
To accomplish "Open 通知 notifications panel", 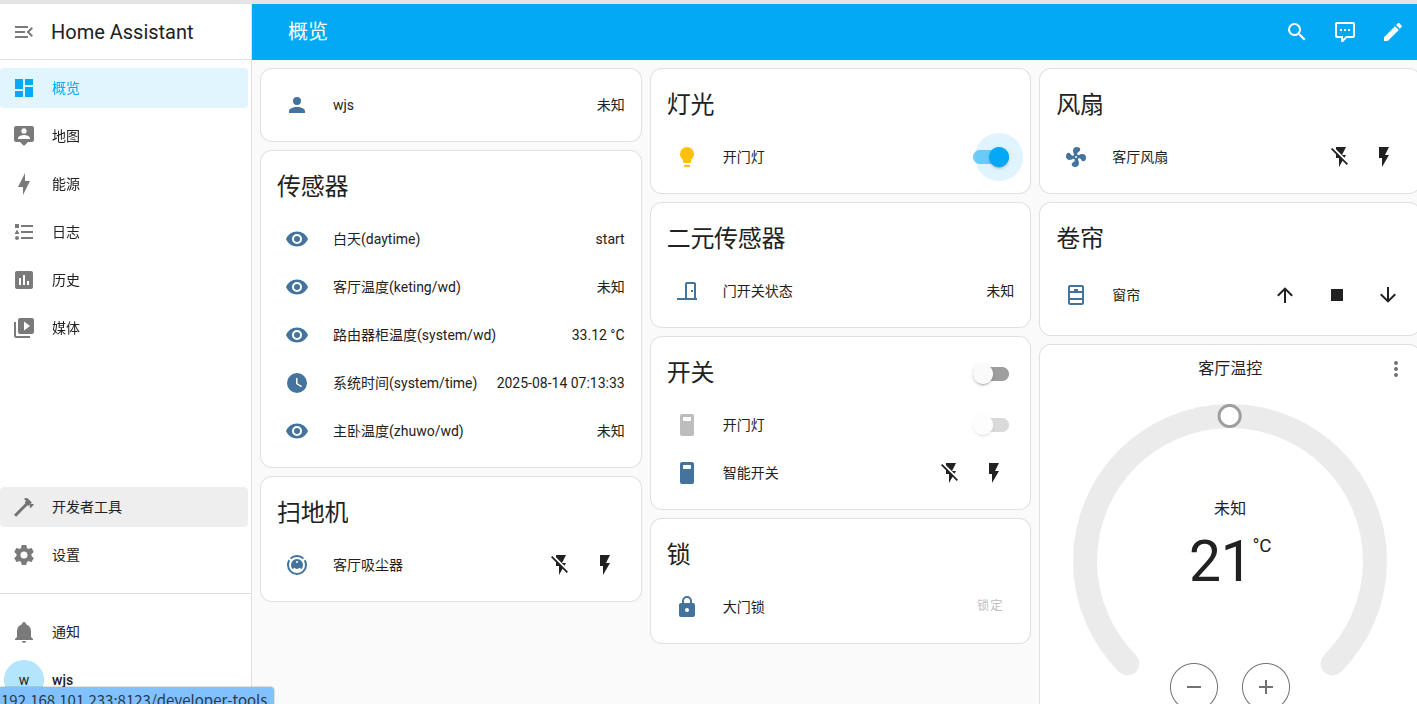I will pos(124,632).
